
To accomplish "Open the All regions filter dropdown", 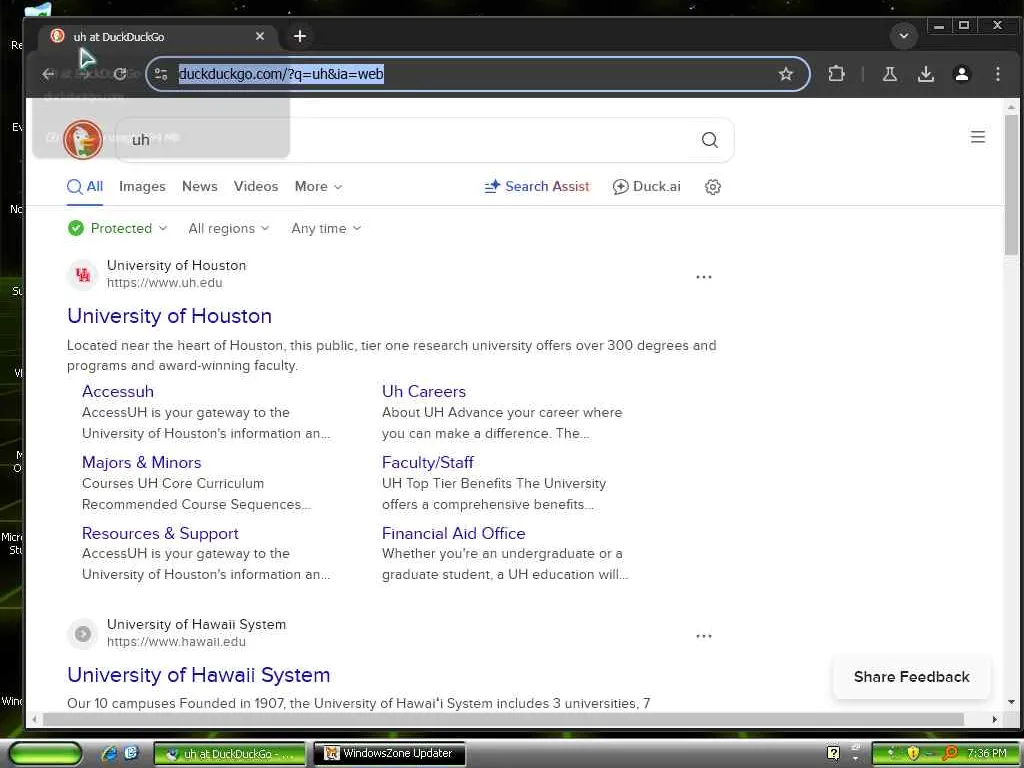I will click(229, 228).
